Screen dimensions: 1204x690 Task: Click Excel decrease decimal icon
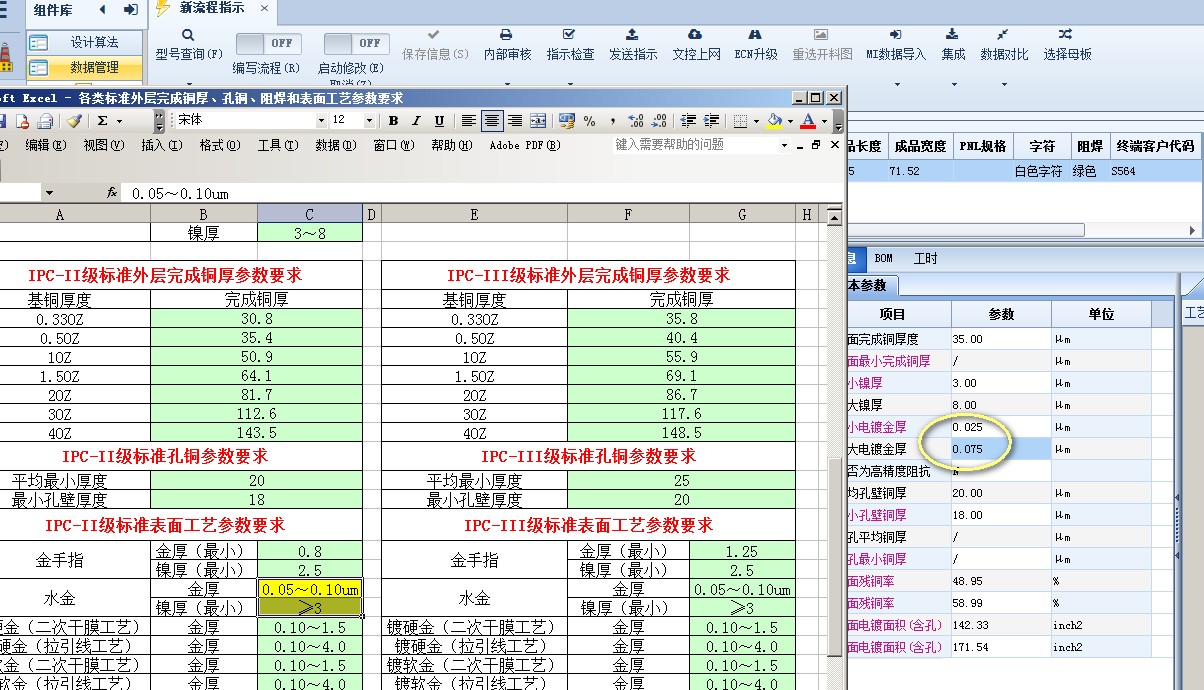(659, 121)
